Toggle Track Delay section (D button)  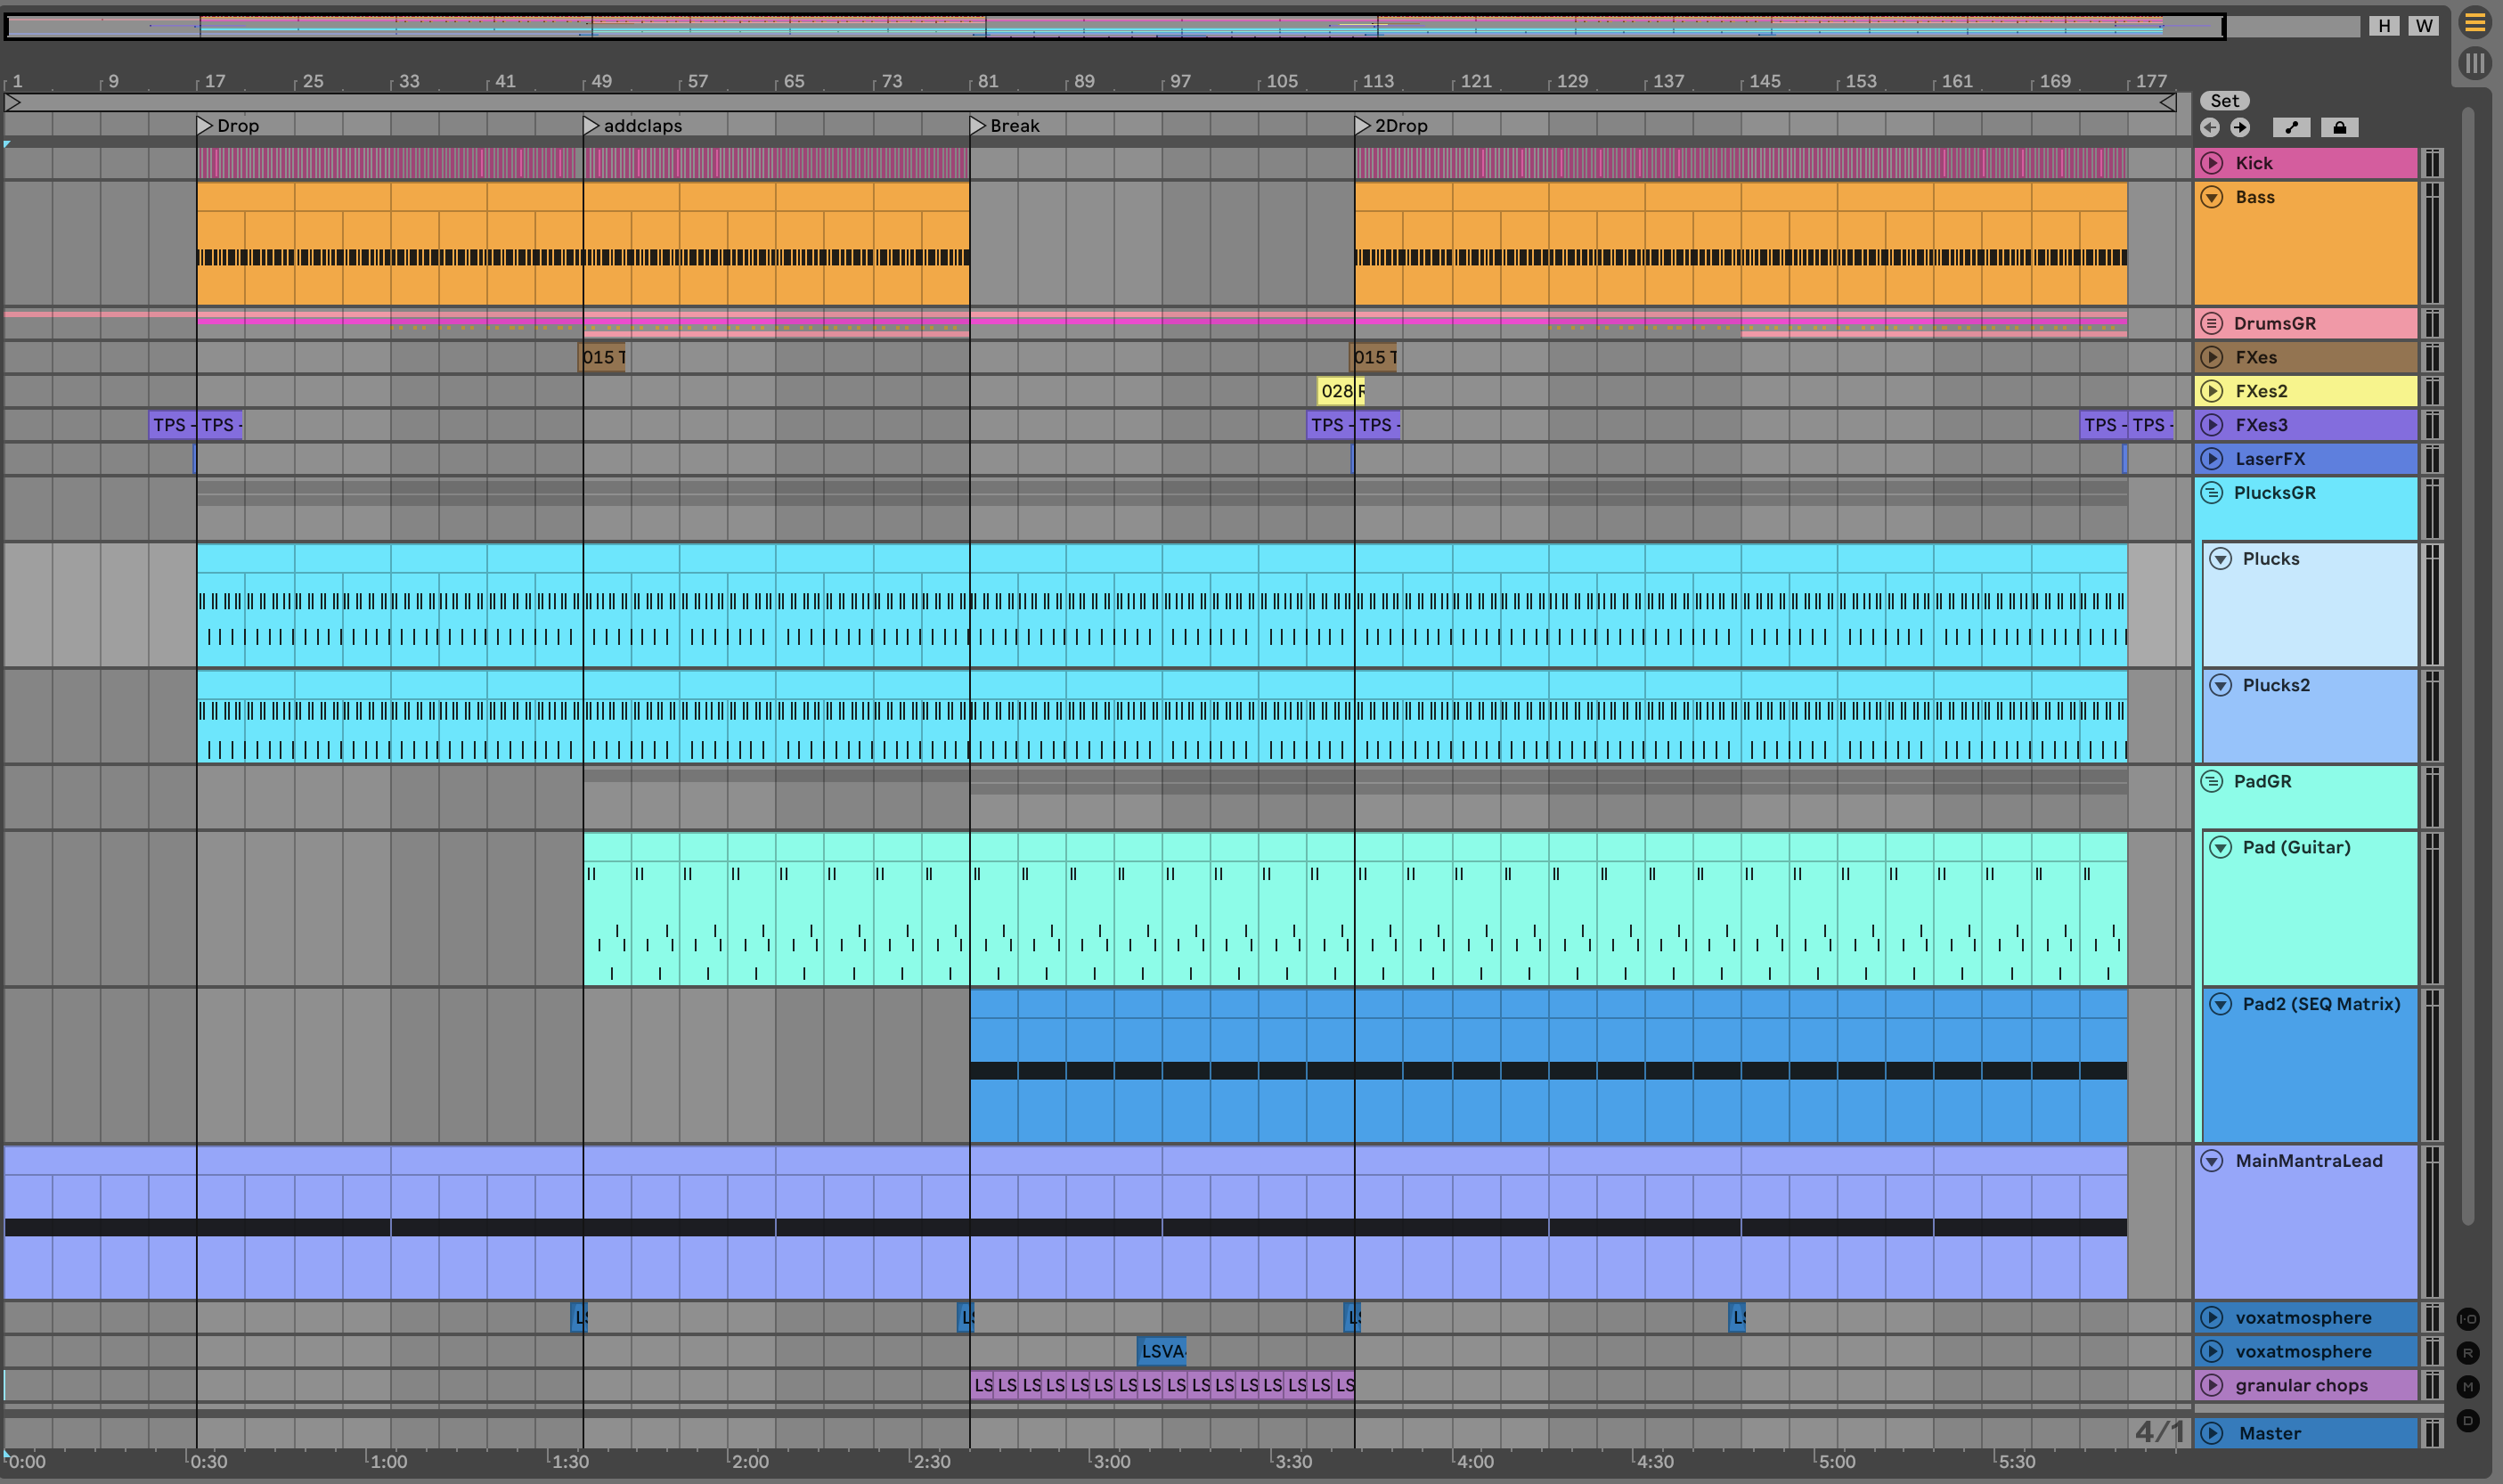(2467, 1420)
